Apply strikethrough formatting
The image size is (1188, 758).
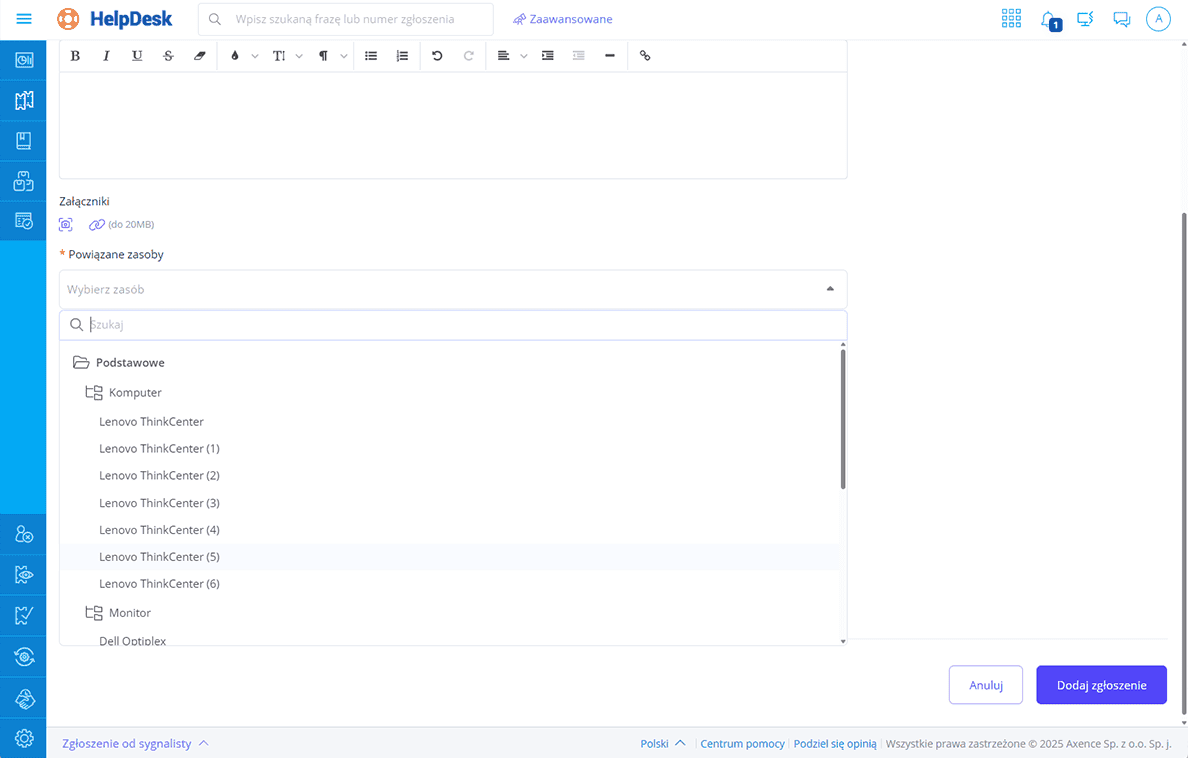coord(168,56)
